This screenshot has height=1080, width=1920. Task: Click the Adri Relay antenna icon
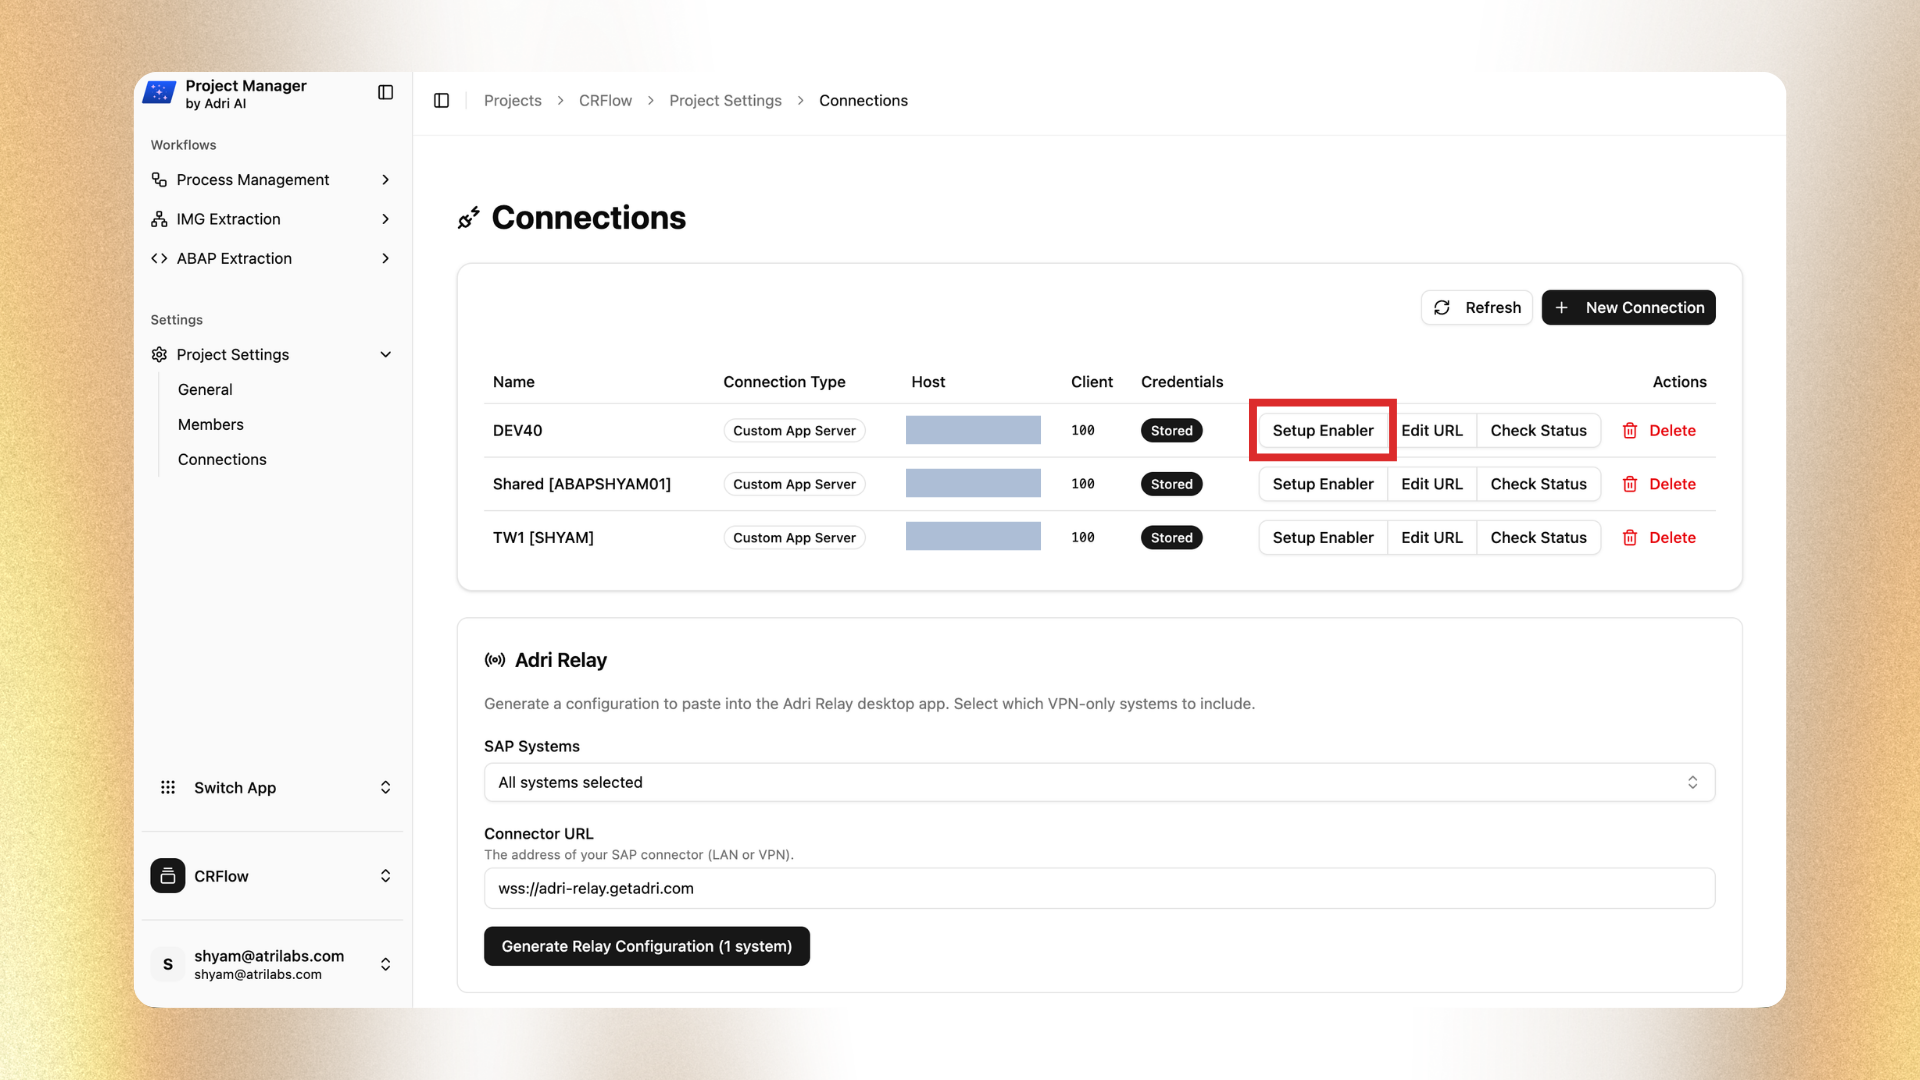pos(494,660)
